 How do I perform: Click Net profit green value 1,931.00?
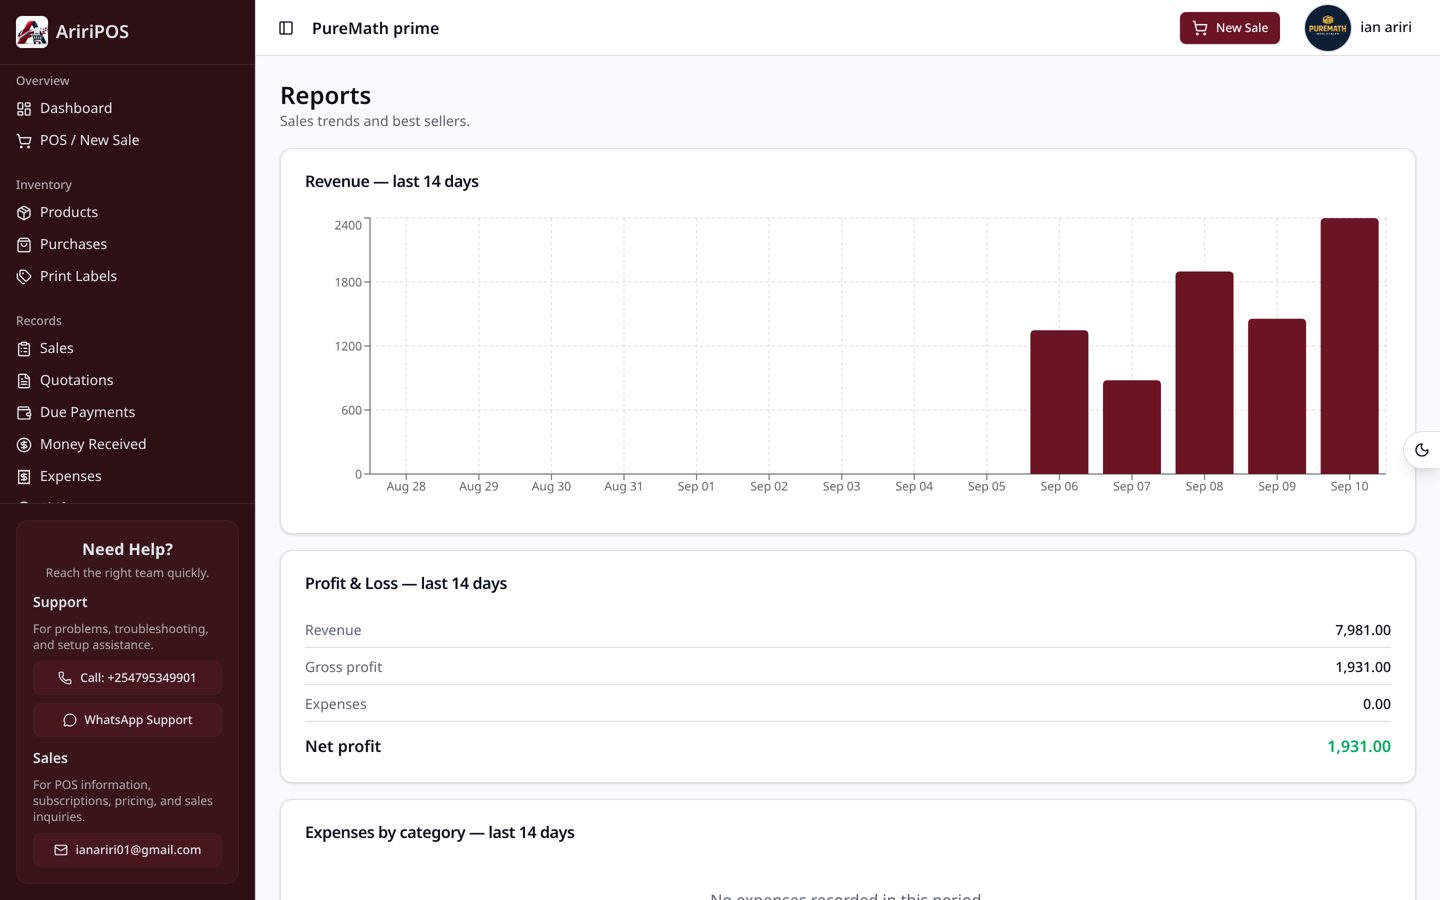pyautogui.click(x=1358, y=746)
